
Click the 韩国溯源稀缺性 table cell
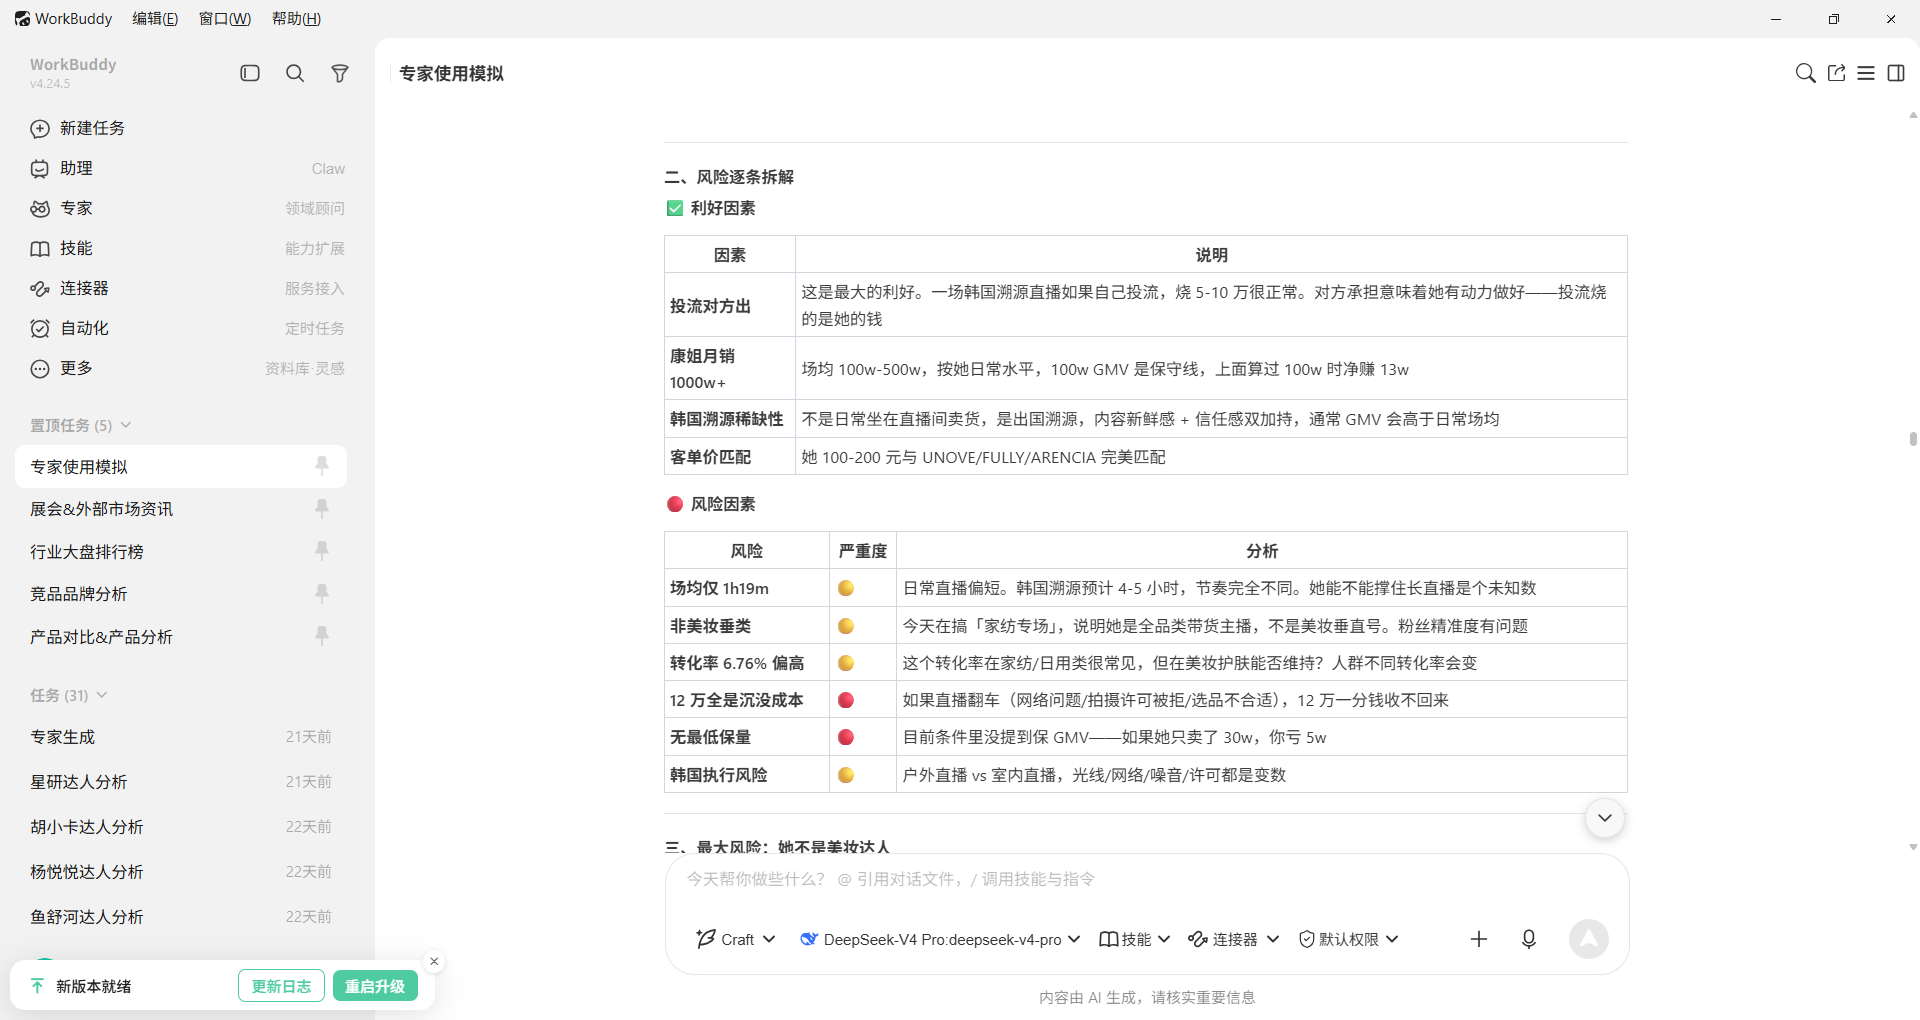[x=730, y=419]
